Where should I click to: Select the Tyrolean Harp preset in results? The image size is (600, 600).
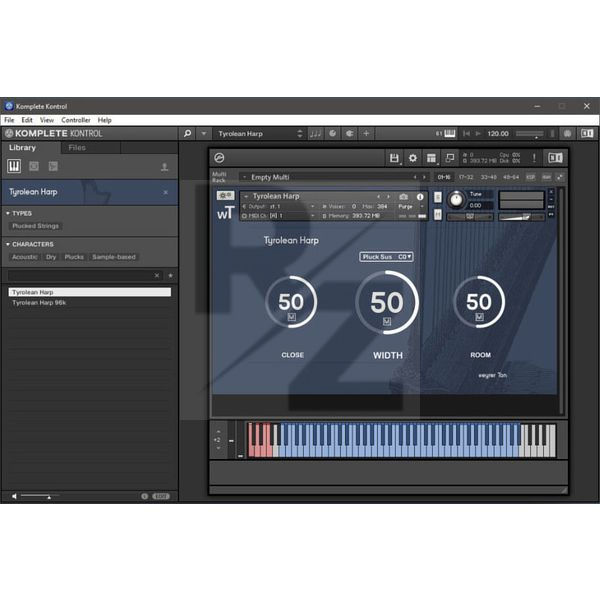click(90, 292)
